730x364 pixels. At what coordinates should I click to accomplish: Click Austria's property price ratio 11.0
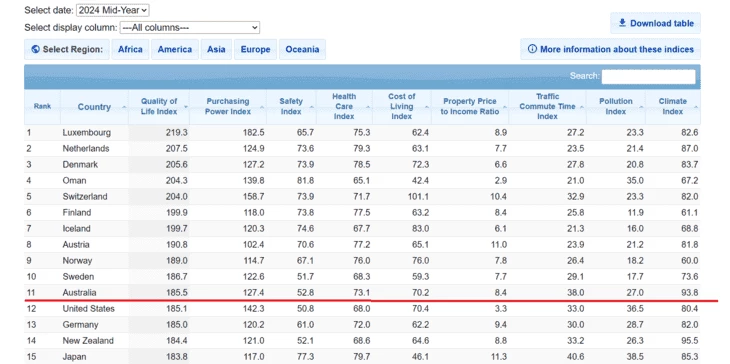[x=499, y=244]
